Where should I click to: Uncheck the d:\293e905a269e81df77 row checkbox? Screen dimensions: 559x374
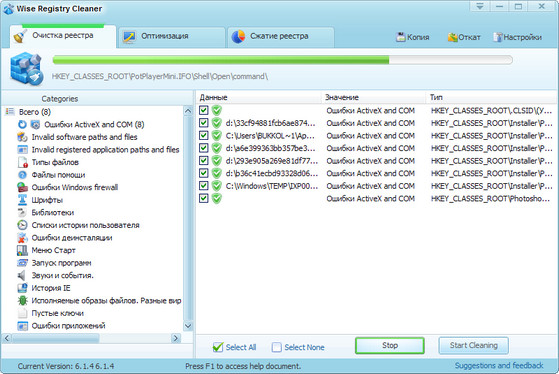pyautogui.click(x=204, y=160)
